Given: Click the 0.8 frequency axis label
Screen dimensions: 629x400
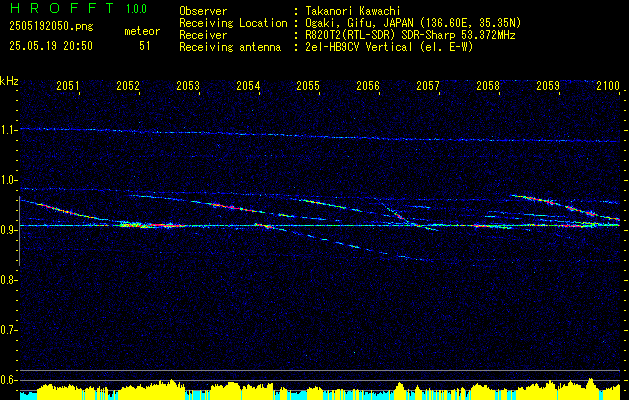Looking at the screenshot, I should pyautogui.click(x=7, y=280).
